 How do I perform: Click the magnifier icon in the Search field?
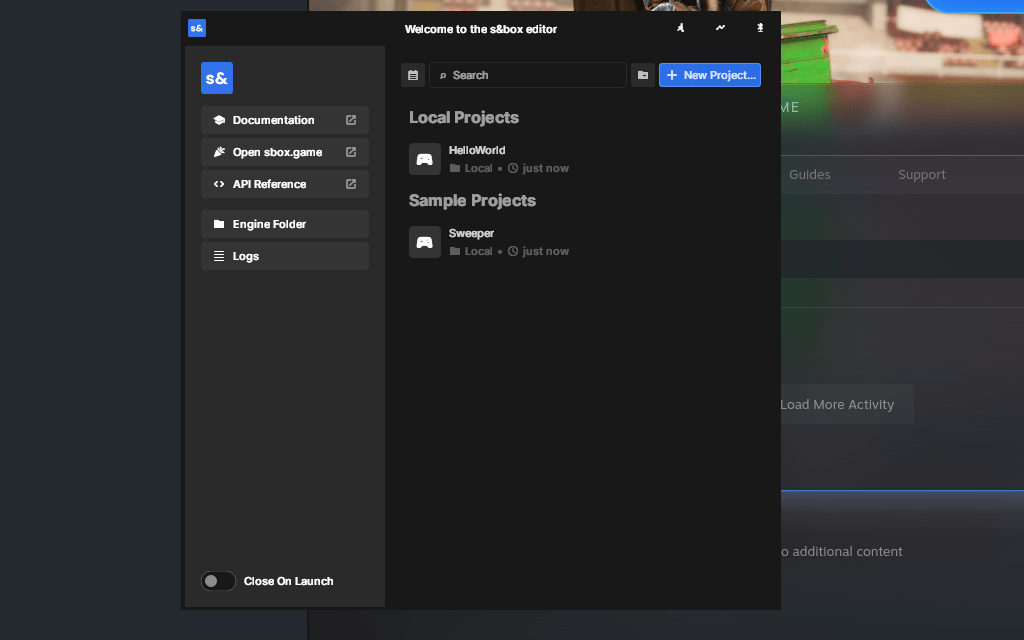(x=443, y=76)
